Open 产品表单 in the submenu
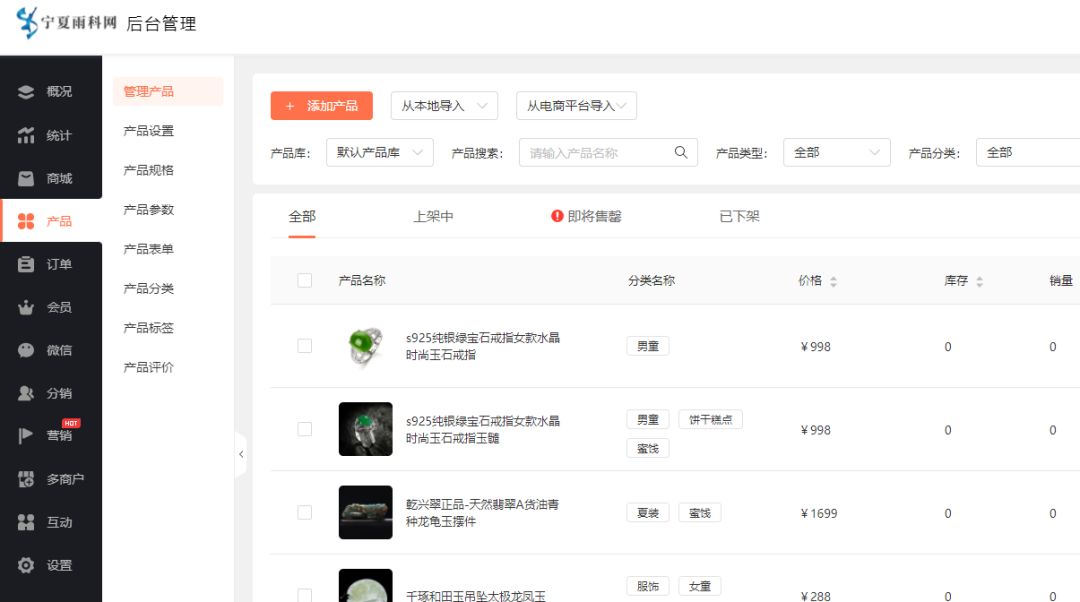The width and height of the screenshot is (1080, 602). pos(148,249)
